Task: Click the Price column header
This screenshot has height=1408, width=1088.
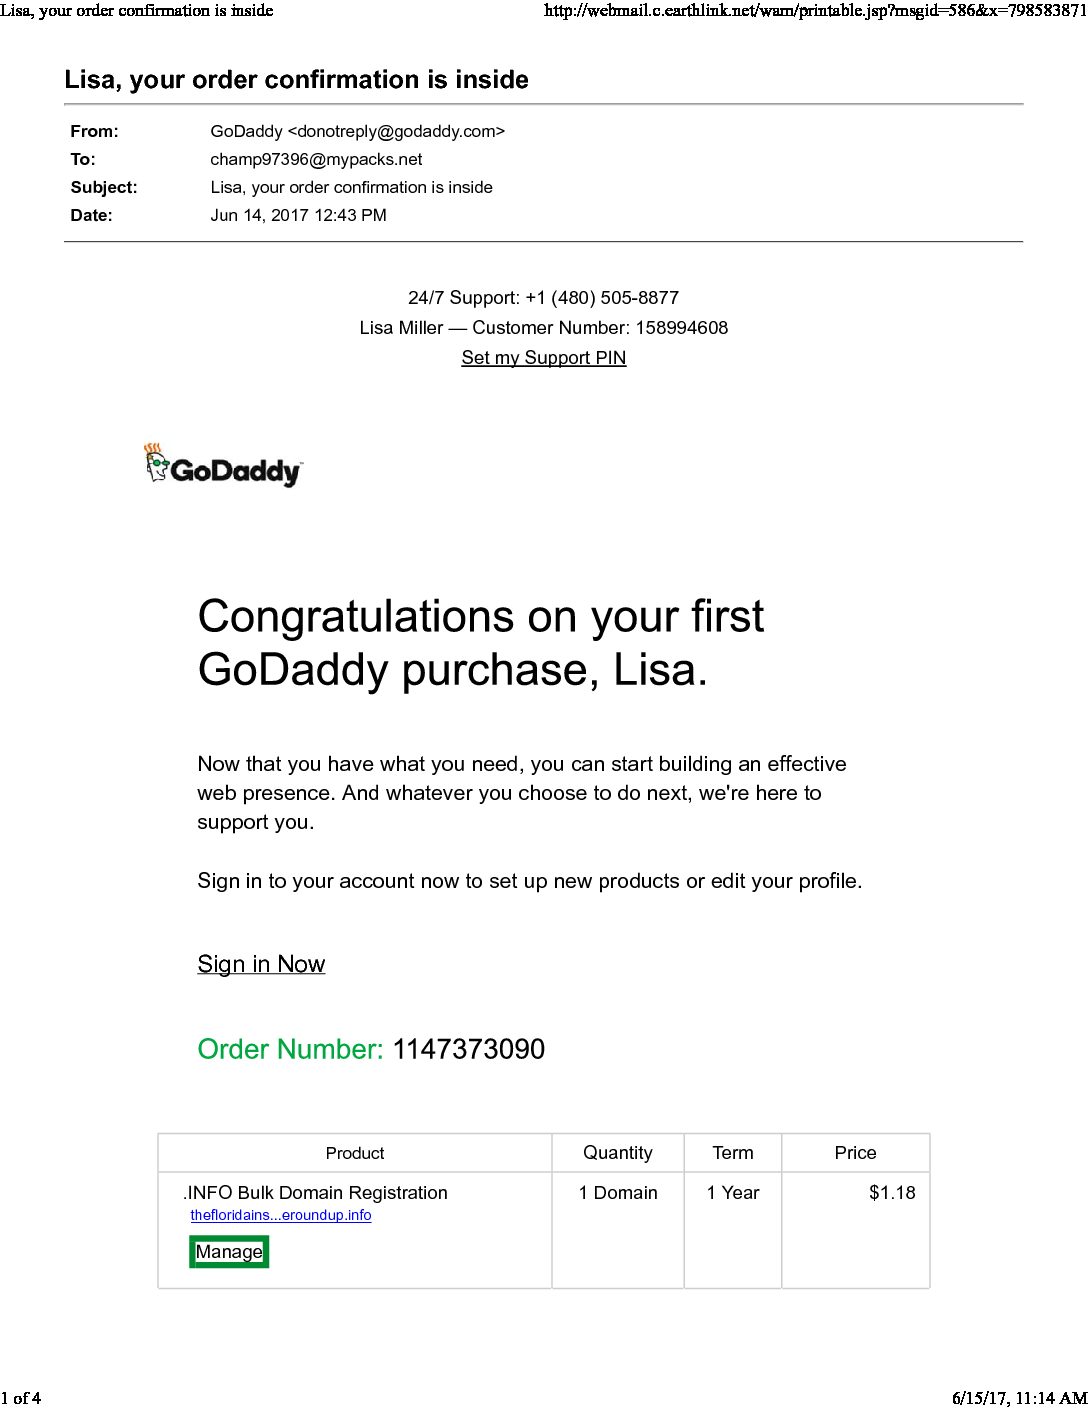Action: (x=855, y=1153)
